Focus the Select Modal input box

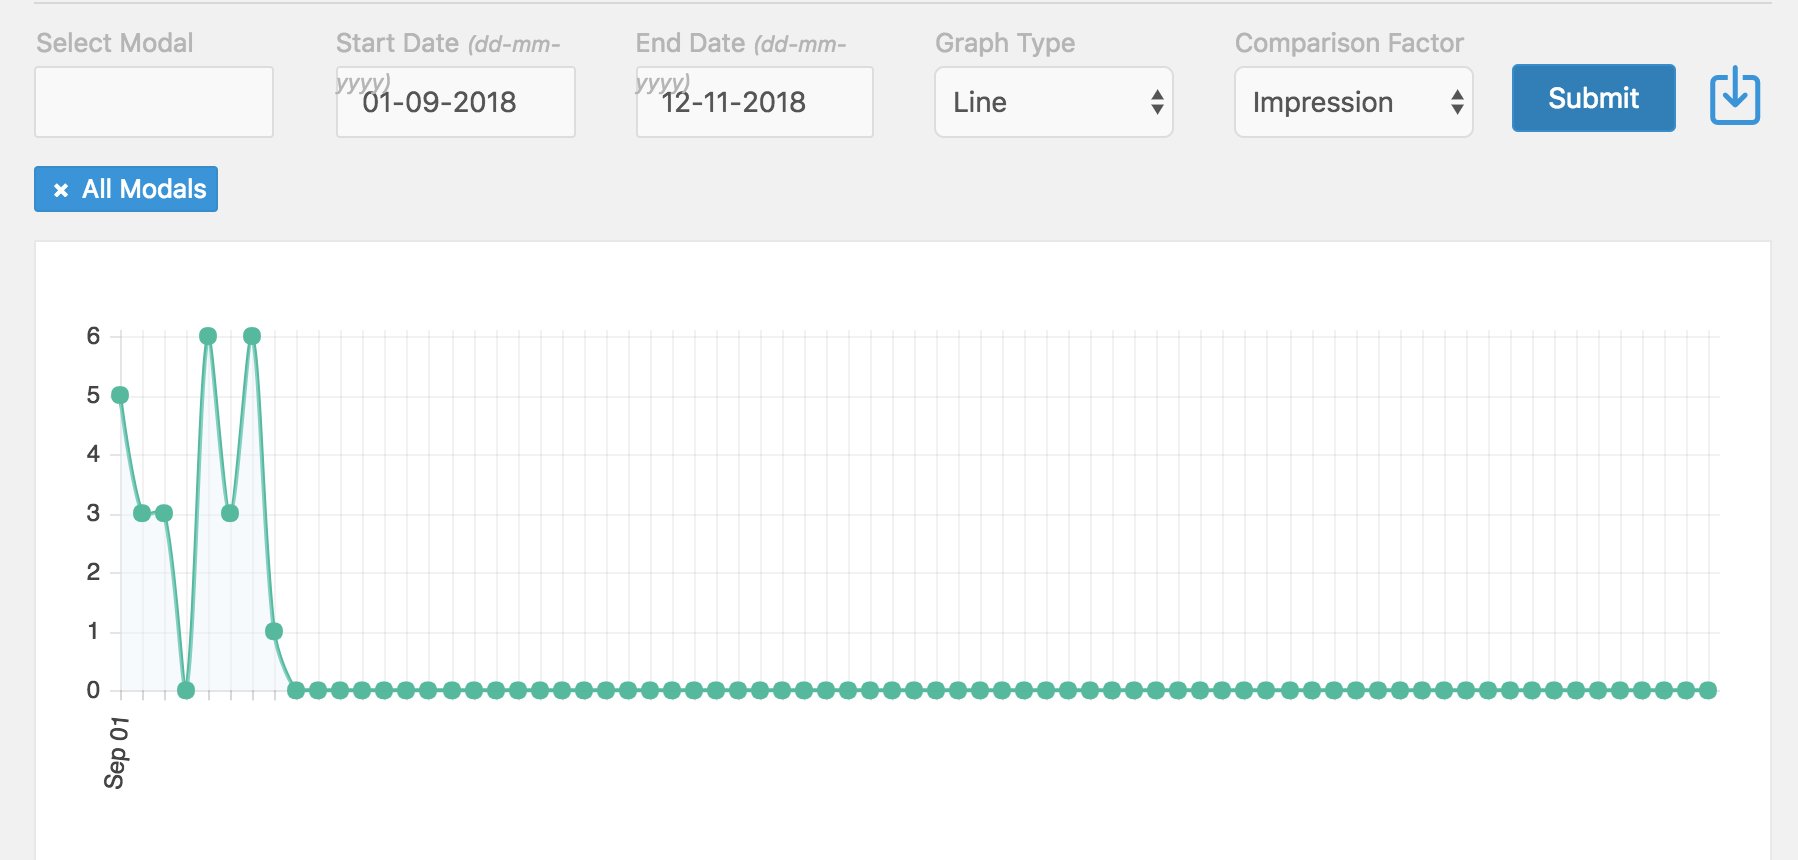click(154, 102)
